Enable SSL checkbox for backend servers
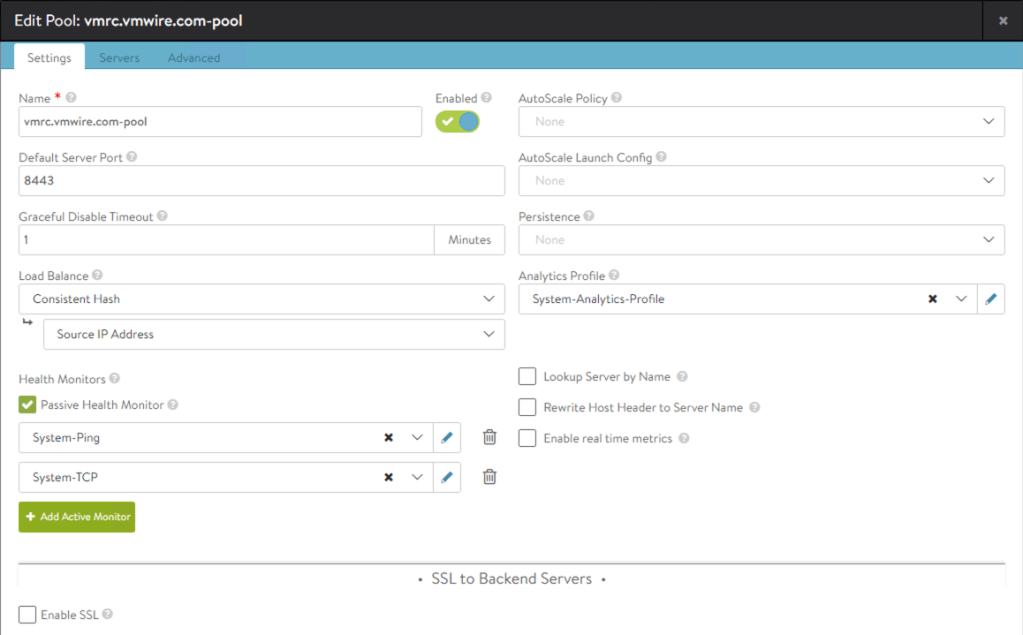Viewport: 1023px width, 635px height. (x=28, y=615)
